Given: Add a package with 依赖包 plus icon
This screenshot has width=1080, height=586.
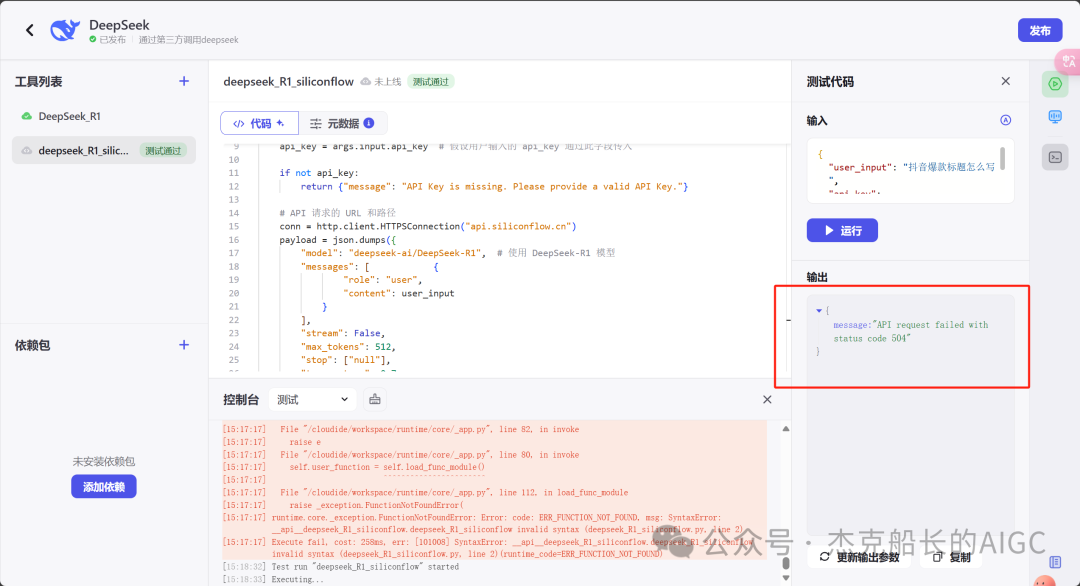Looking at the screenshot, I should coord(184,345).
